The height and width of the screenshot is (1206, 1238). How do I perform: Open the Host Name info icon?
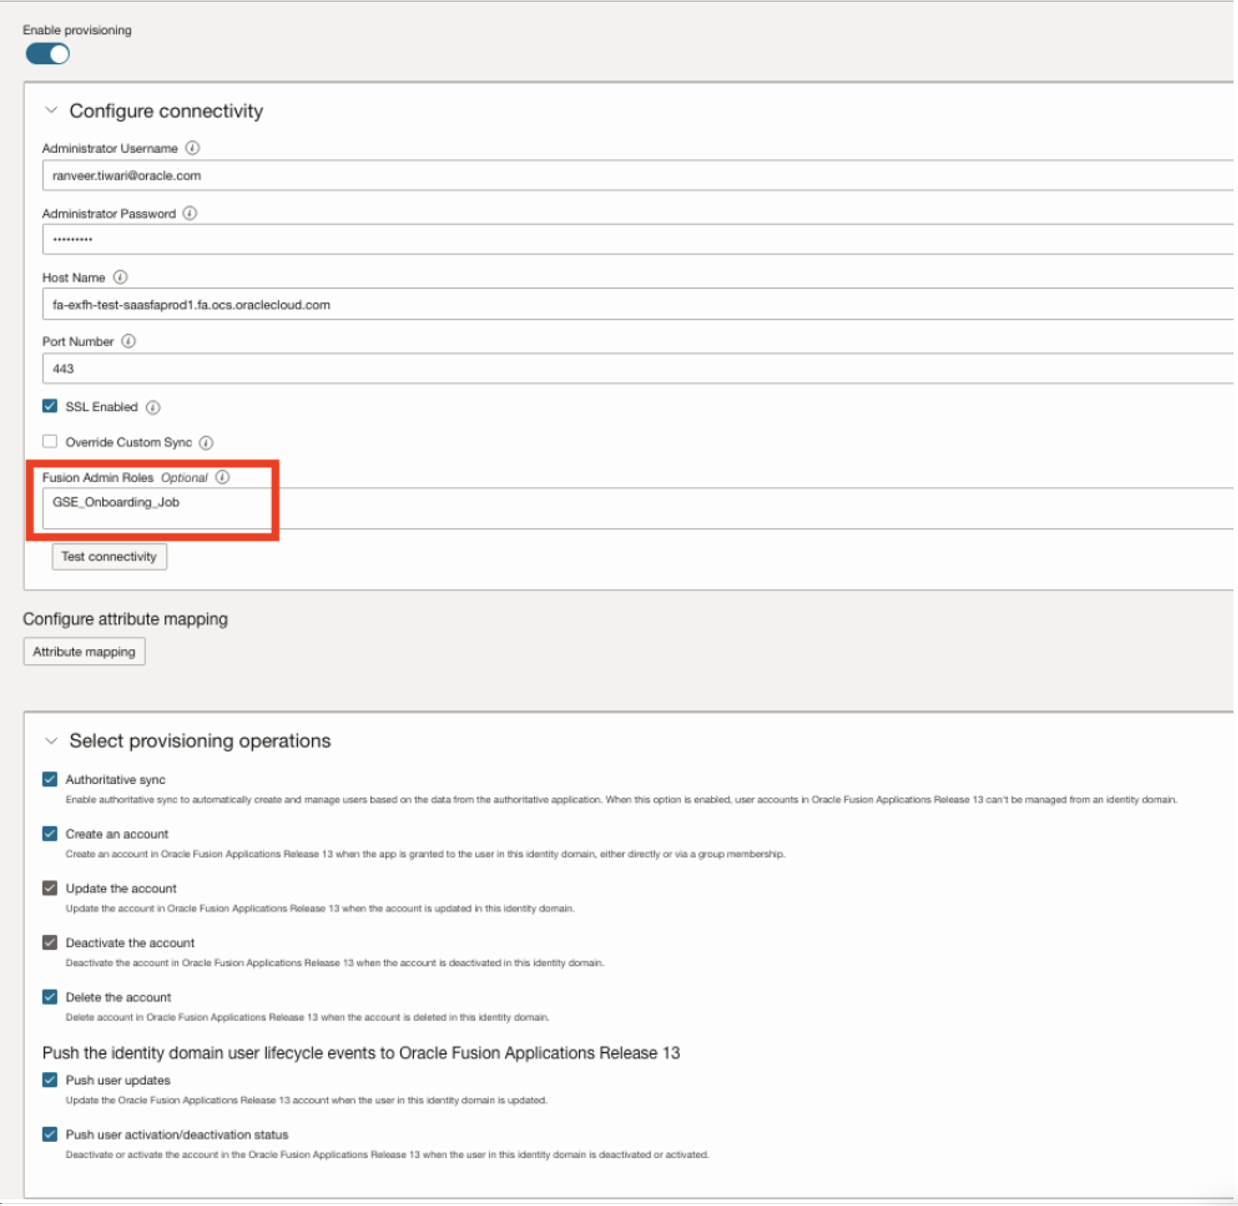click(121, 277)
